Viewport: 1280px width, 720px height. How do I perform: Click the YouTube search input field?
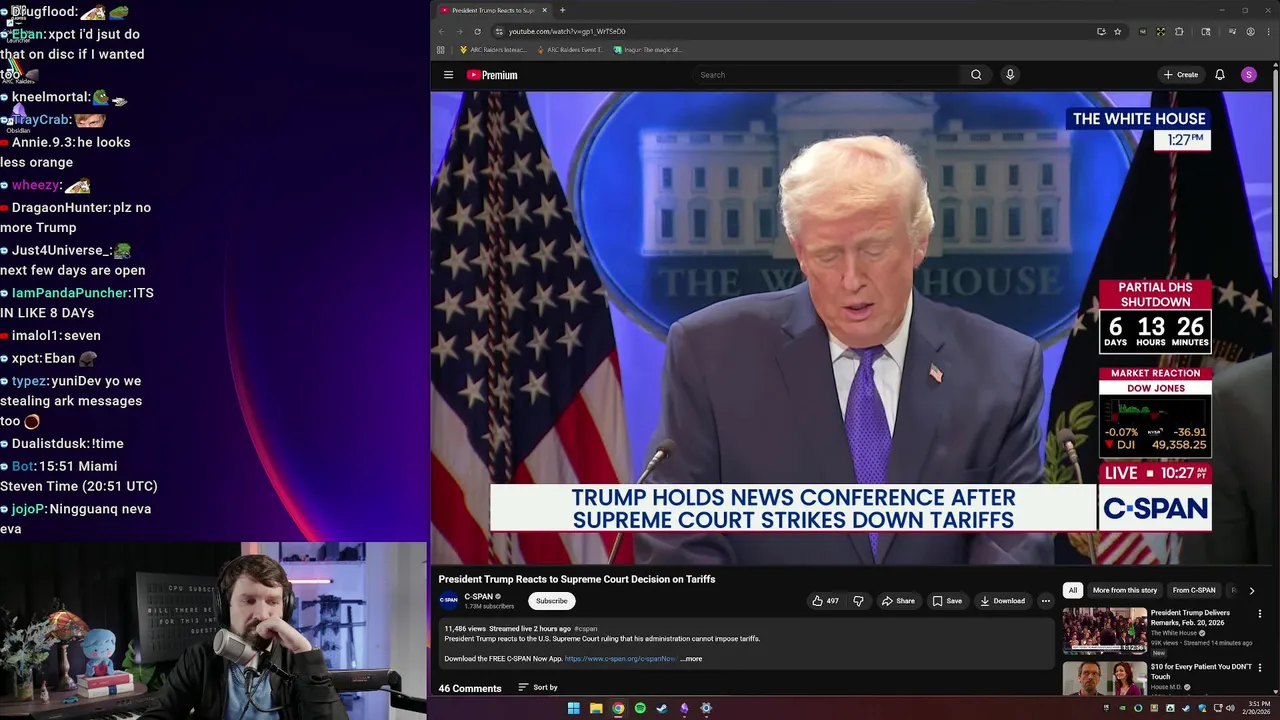click(826, 75)
